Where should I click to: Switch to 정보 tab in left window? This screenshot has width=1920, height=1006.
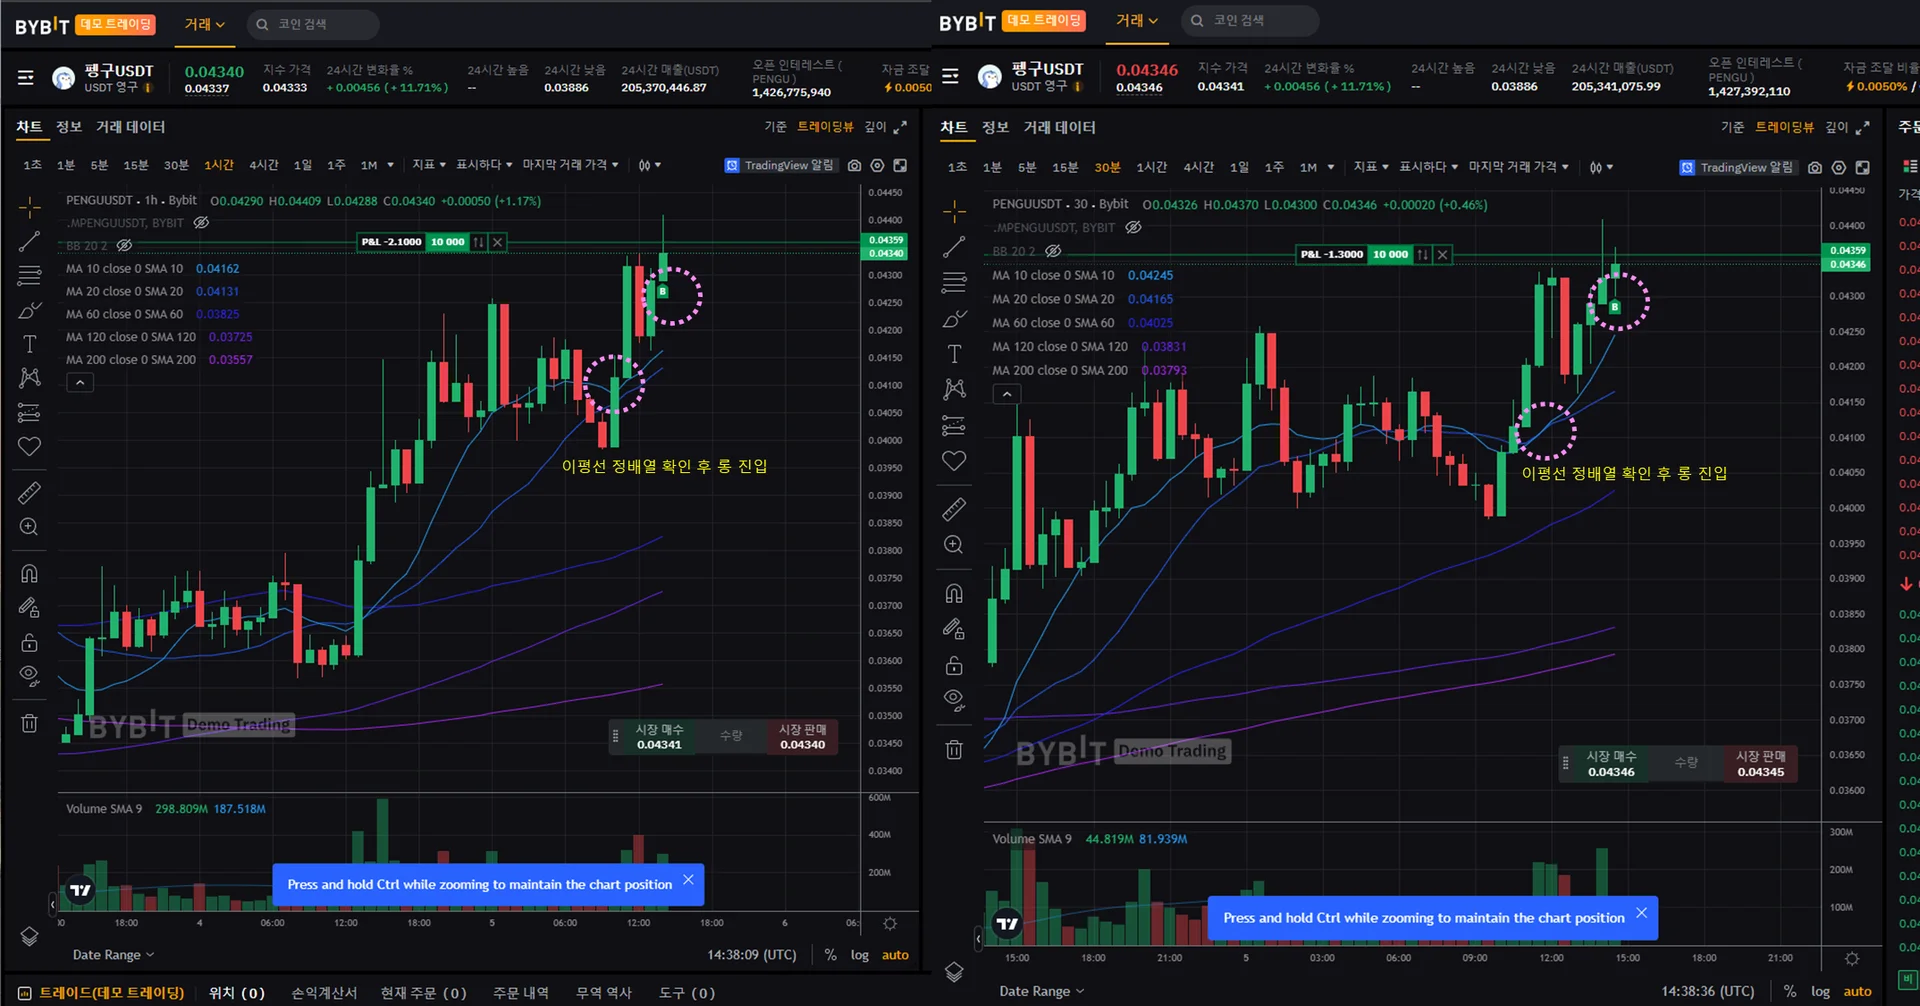tap(69, 126)
